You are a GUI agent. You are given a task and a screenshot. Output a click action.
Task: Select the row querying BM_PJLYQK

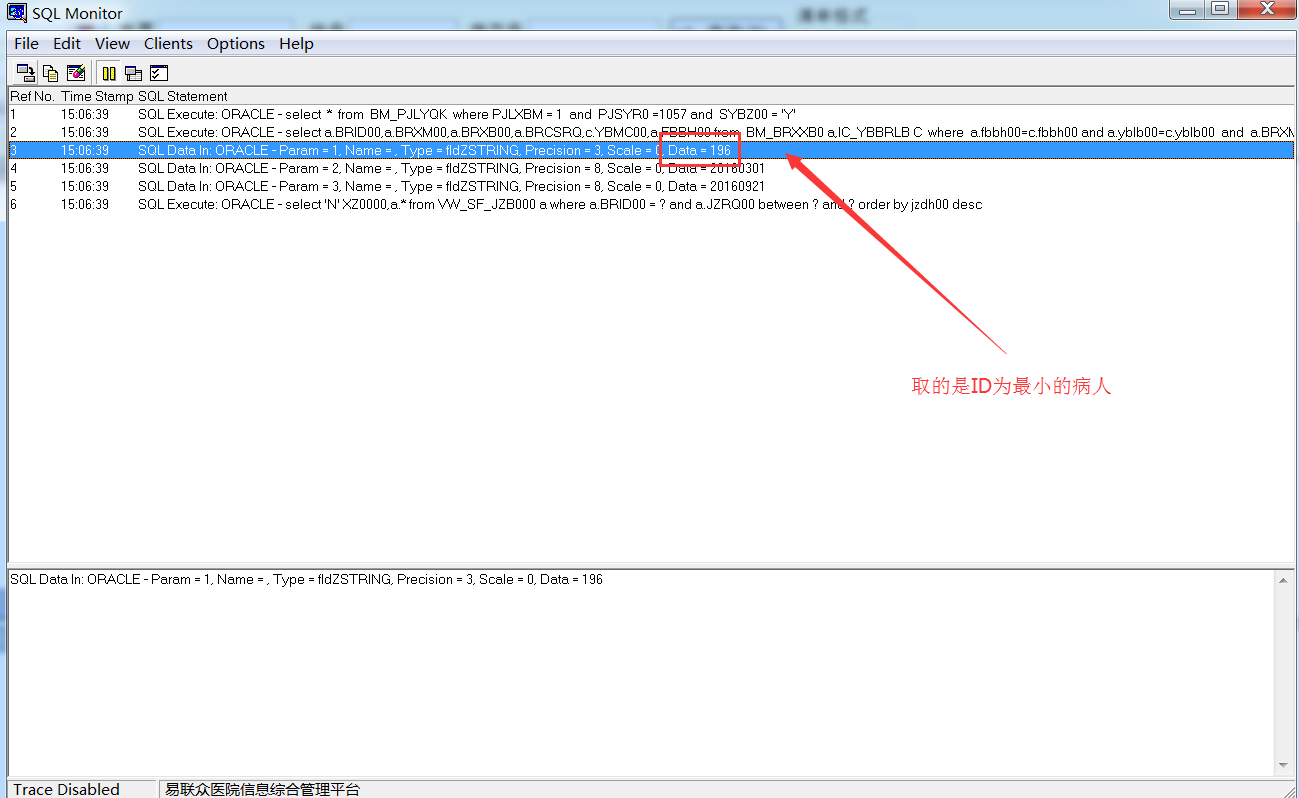coord(651,114)
